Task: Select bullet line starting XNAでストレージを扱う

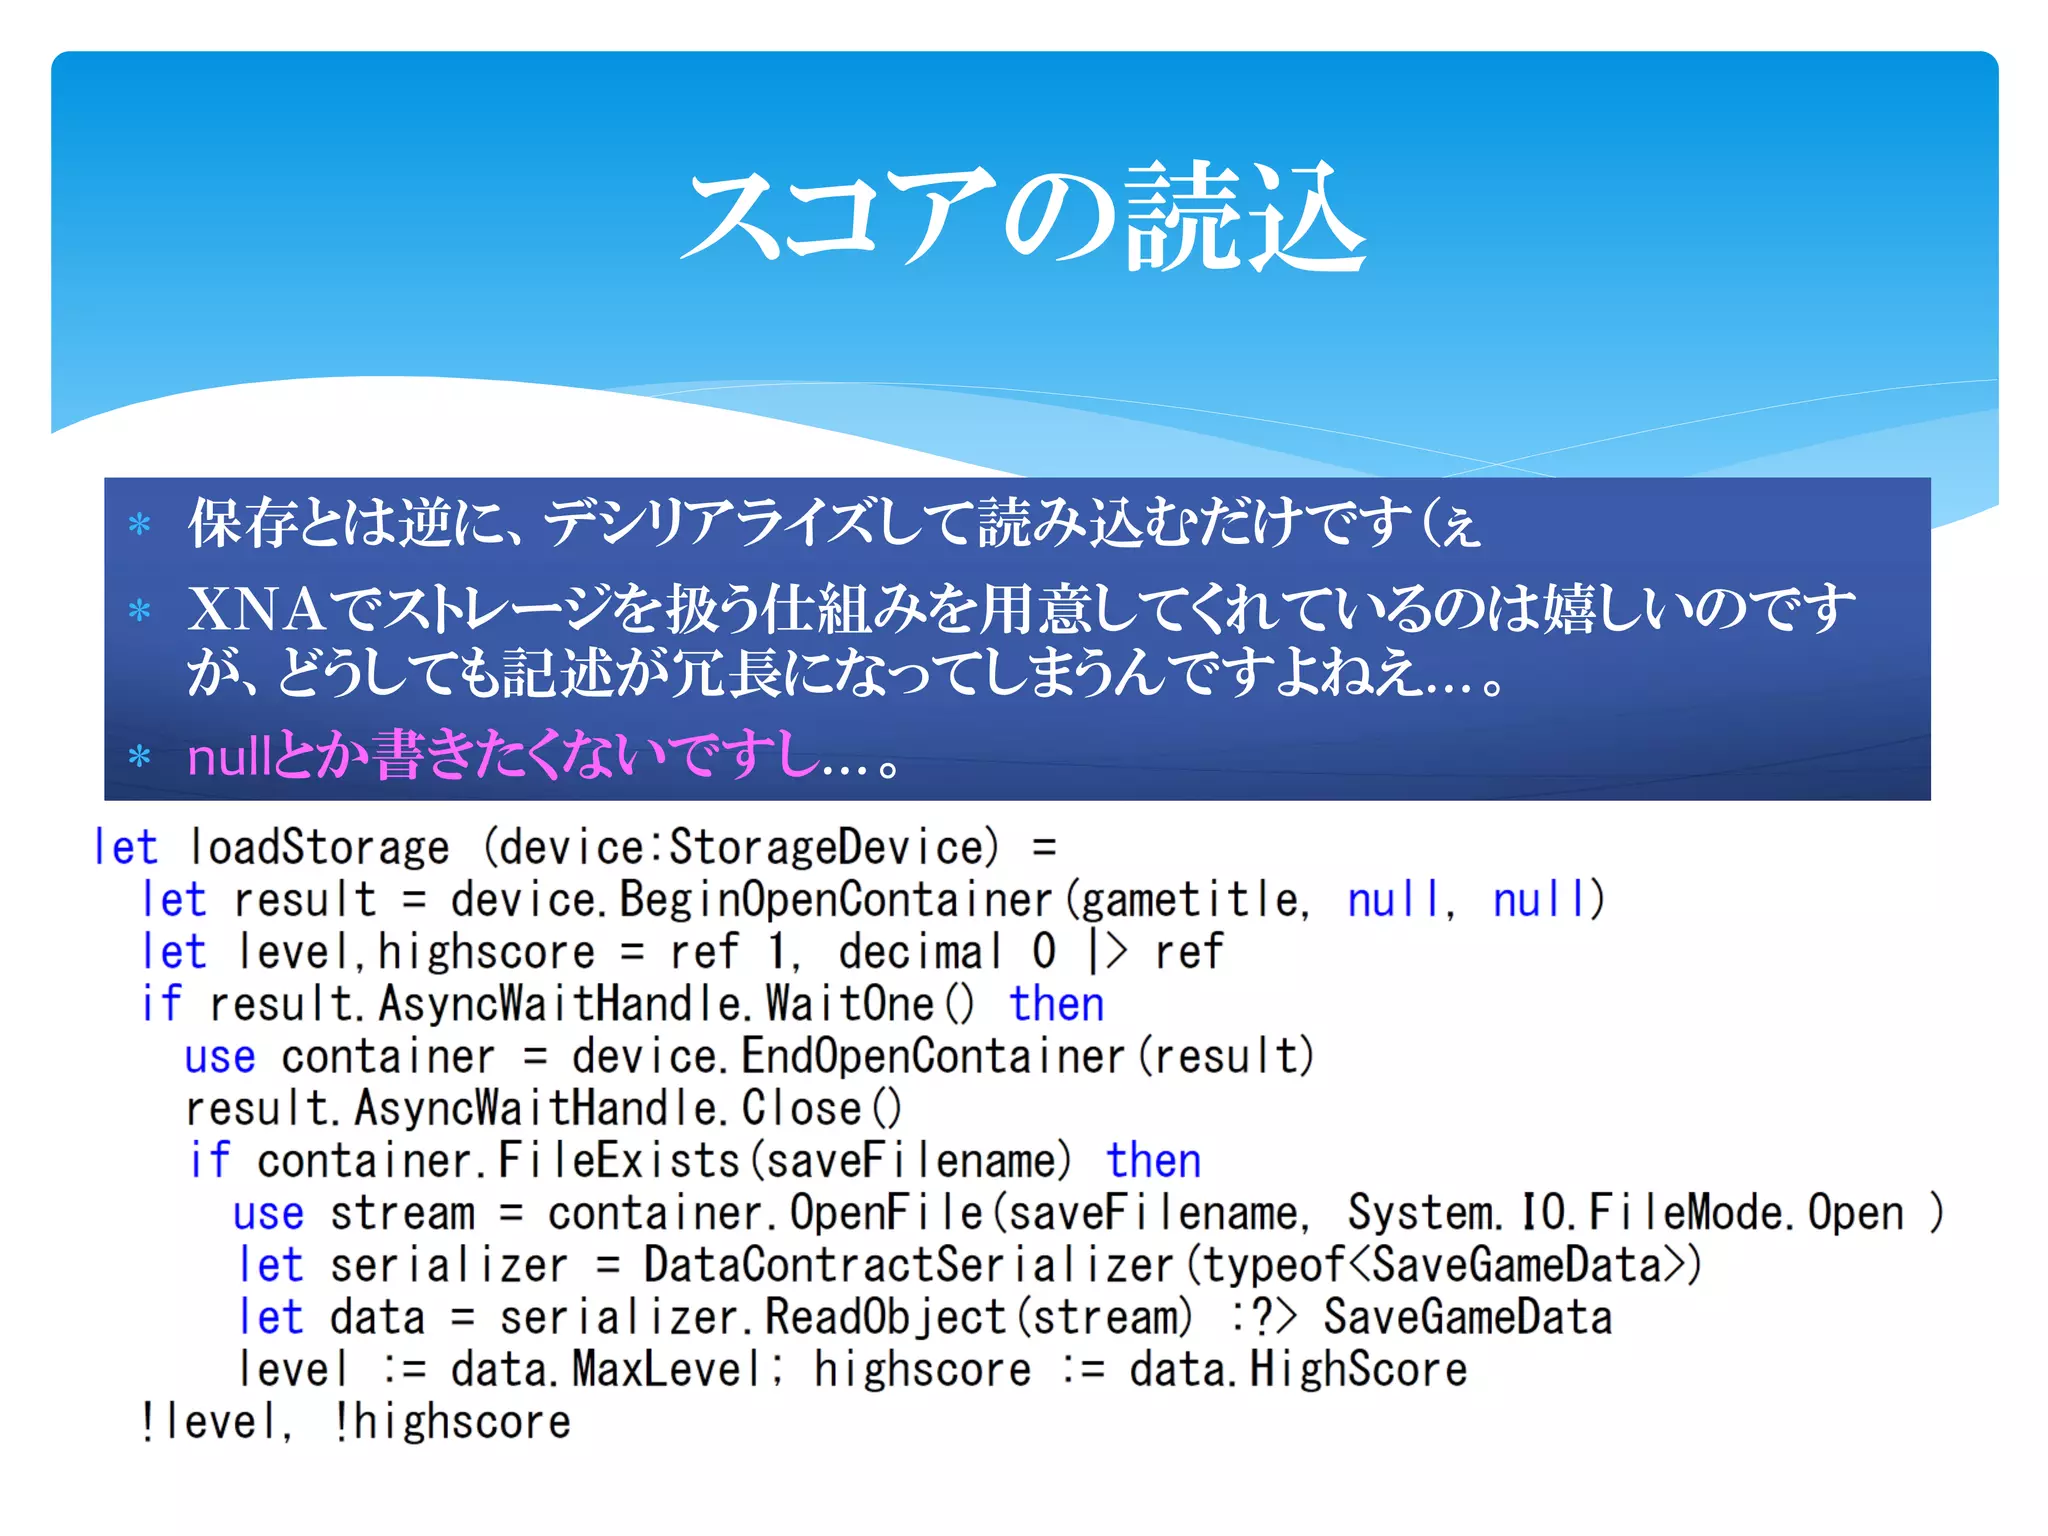Action: (x=1021, y=609)
